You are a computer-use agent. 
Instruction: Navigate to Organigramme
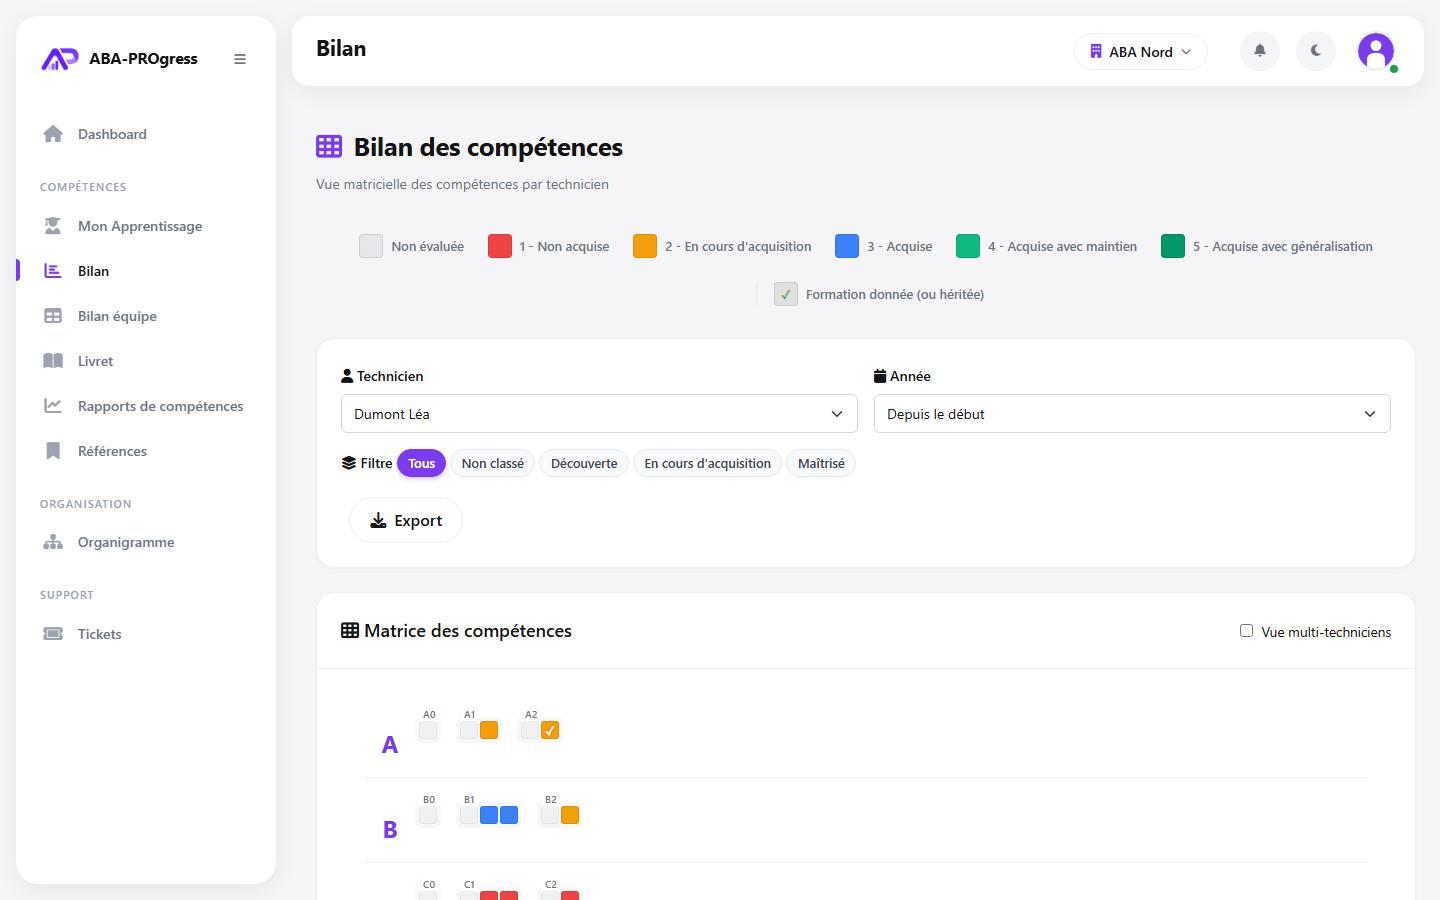126,542
